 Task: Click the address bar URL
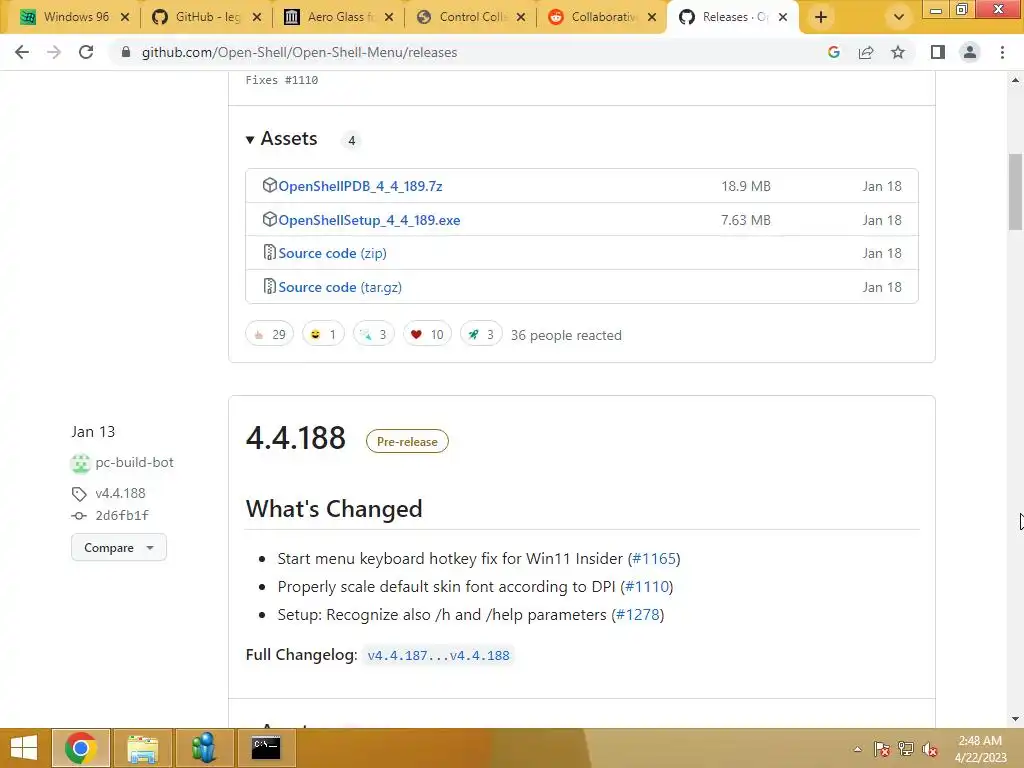coord(299,52)
